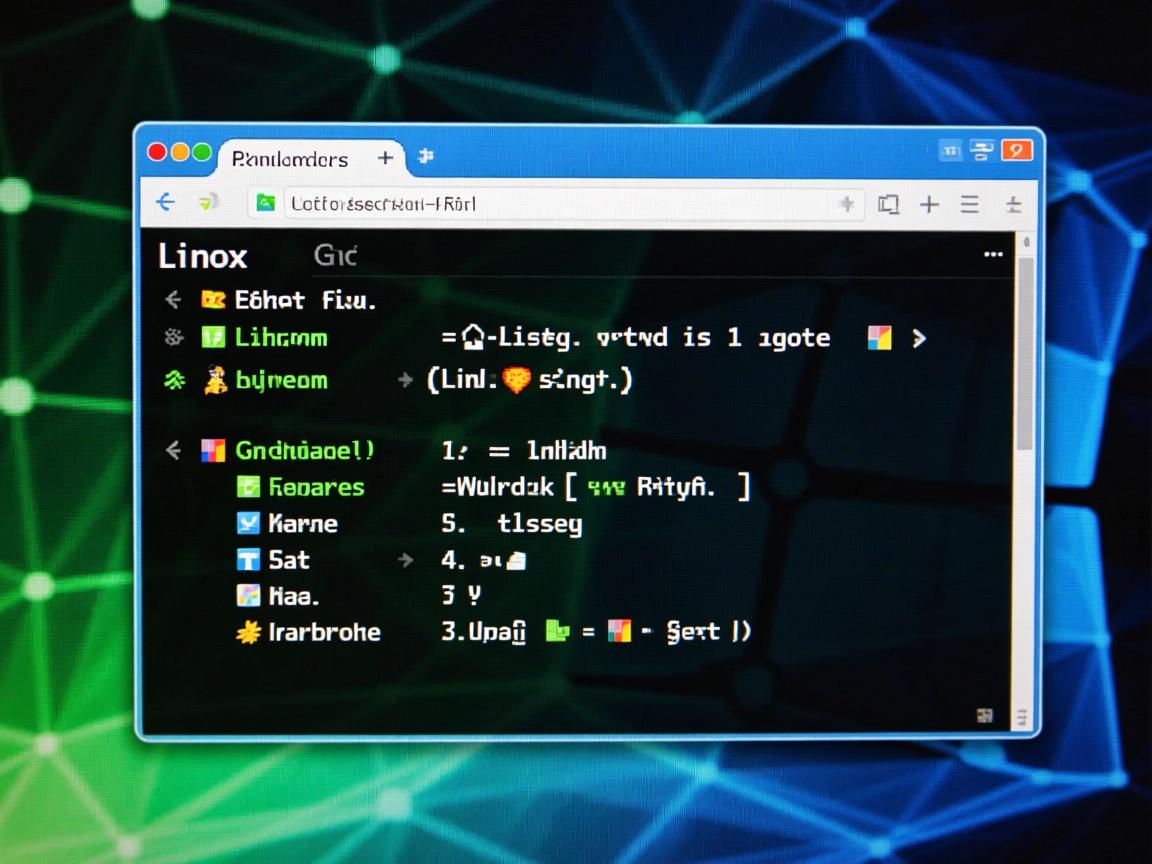Click the Linox heading link
This screenshot has height=864, width=1152.
tap(201, 256)
